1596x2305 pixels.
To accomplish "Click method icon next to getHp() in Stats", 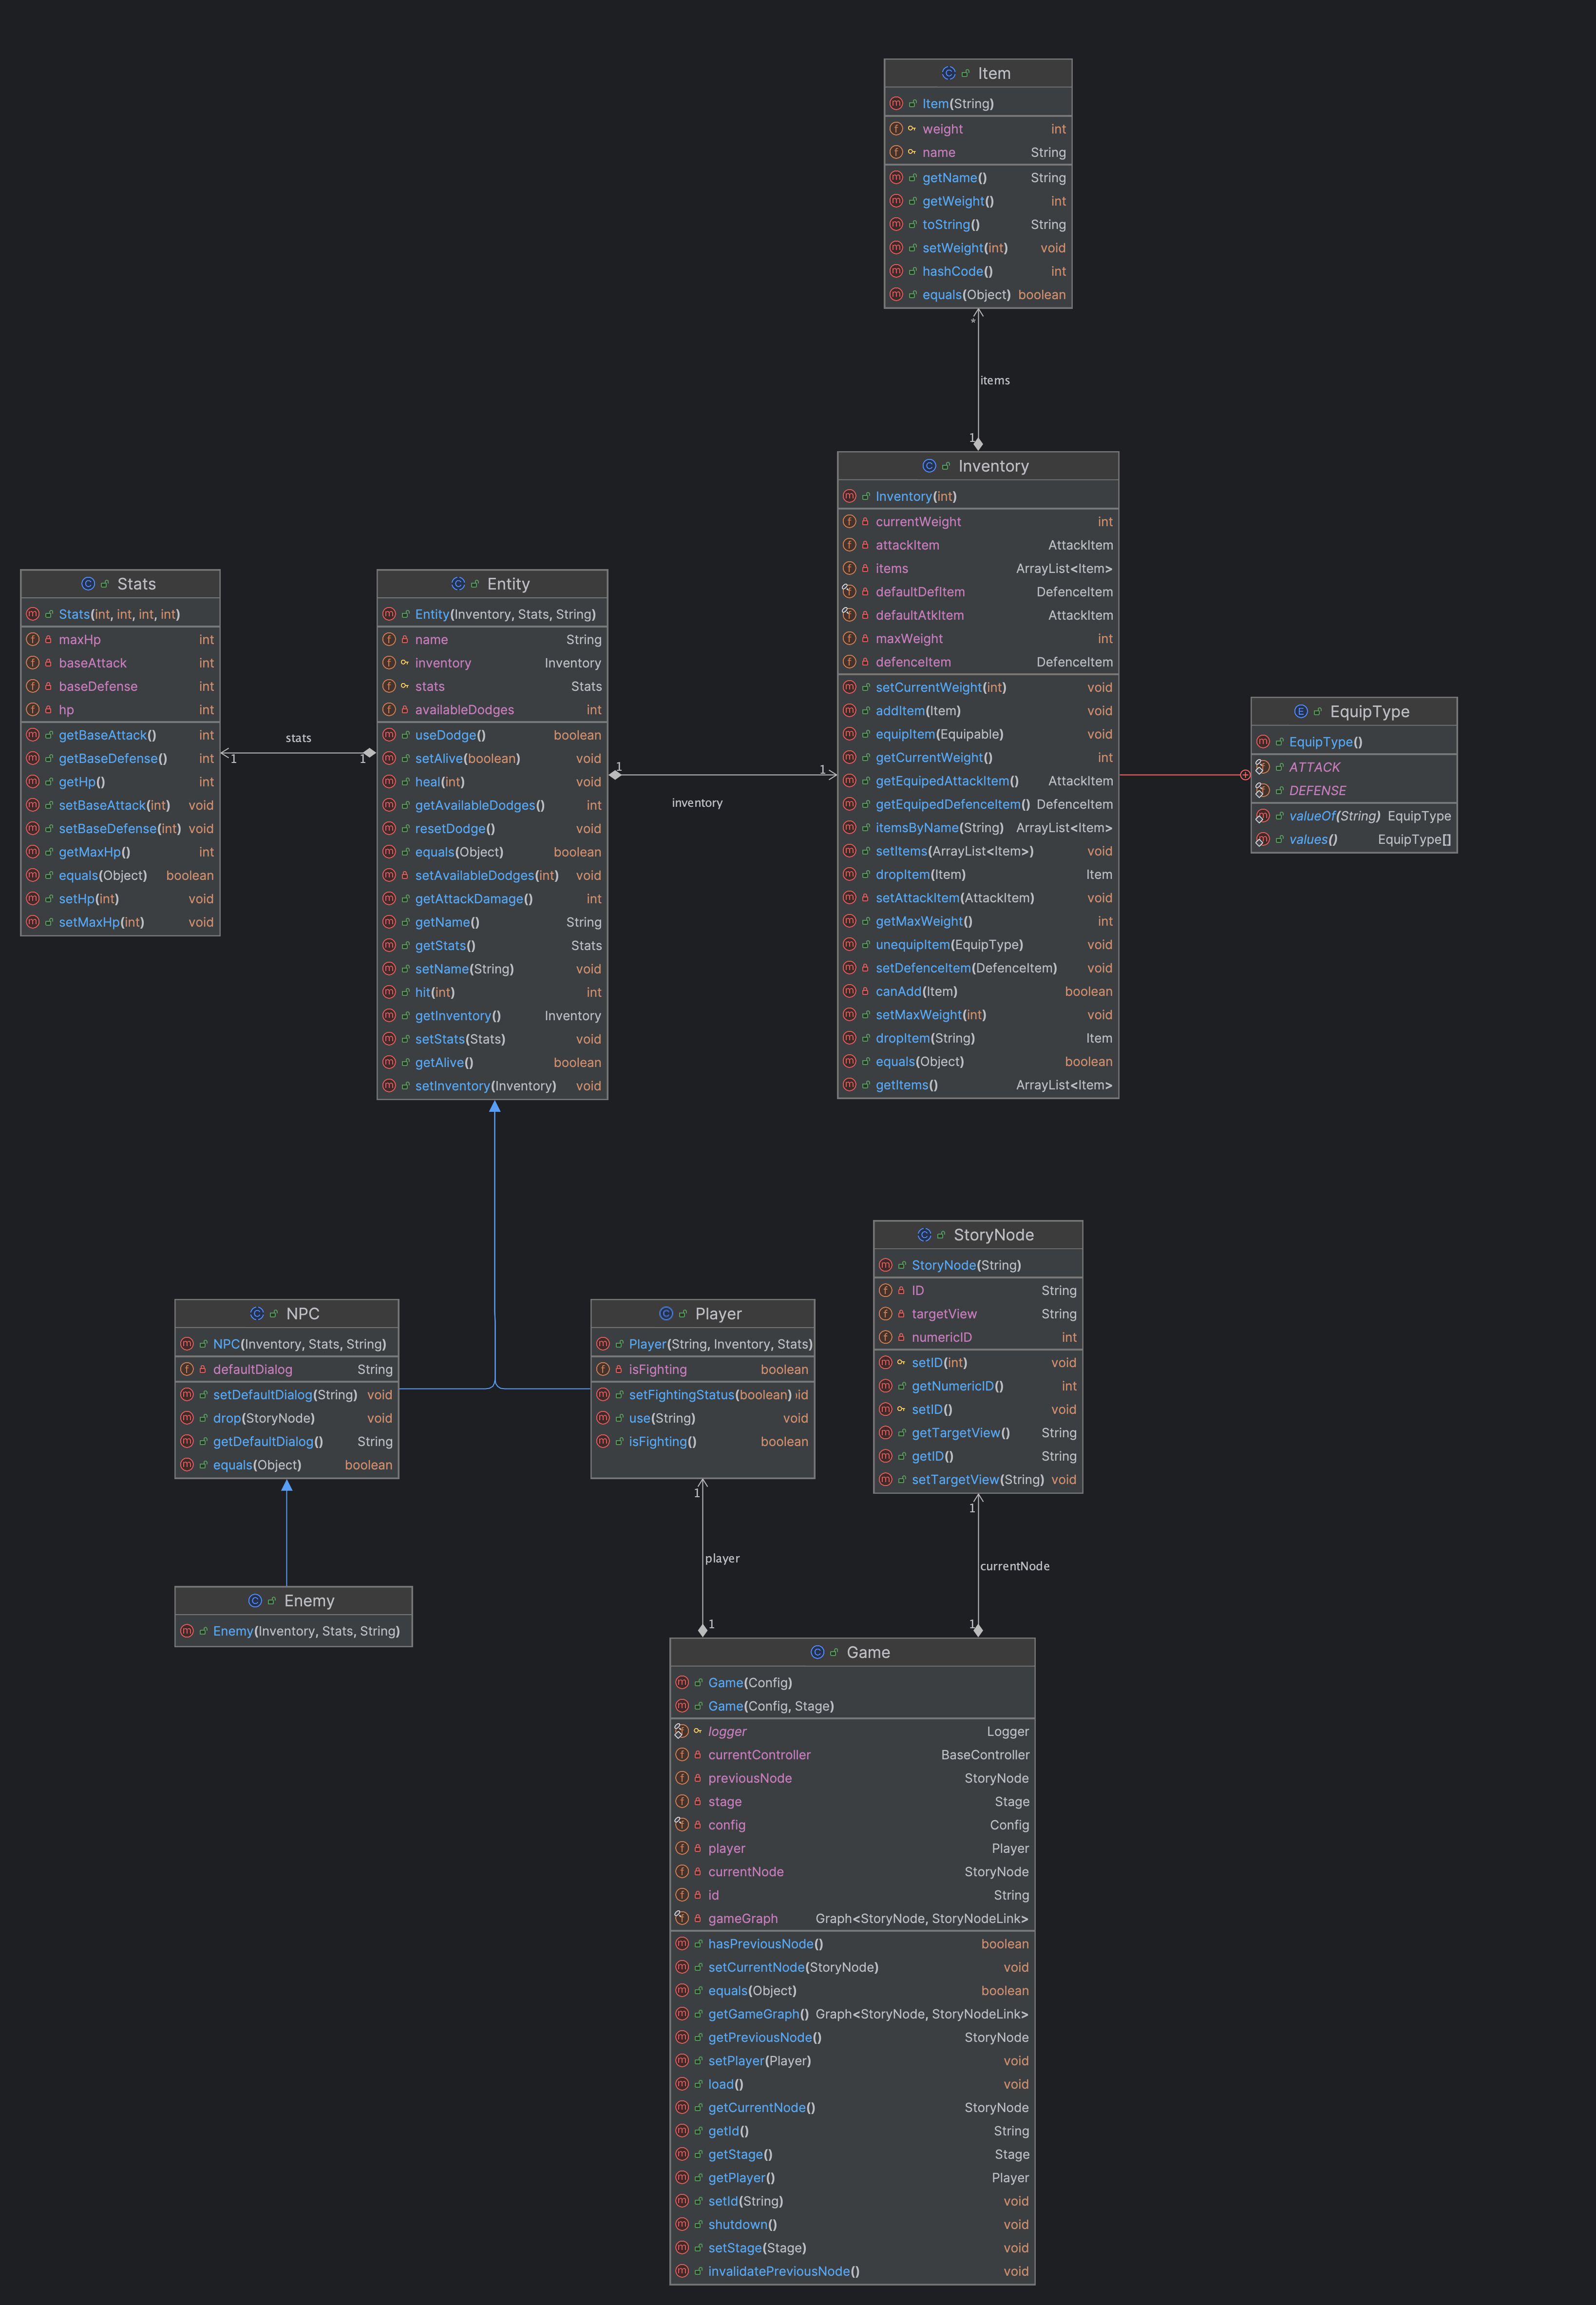I will pyautogui.click(x=32, y=782).
